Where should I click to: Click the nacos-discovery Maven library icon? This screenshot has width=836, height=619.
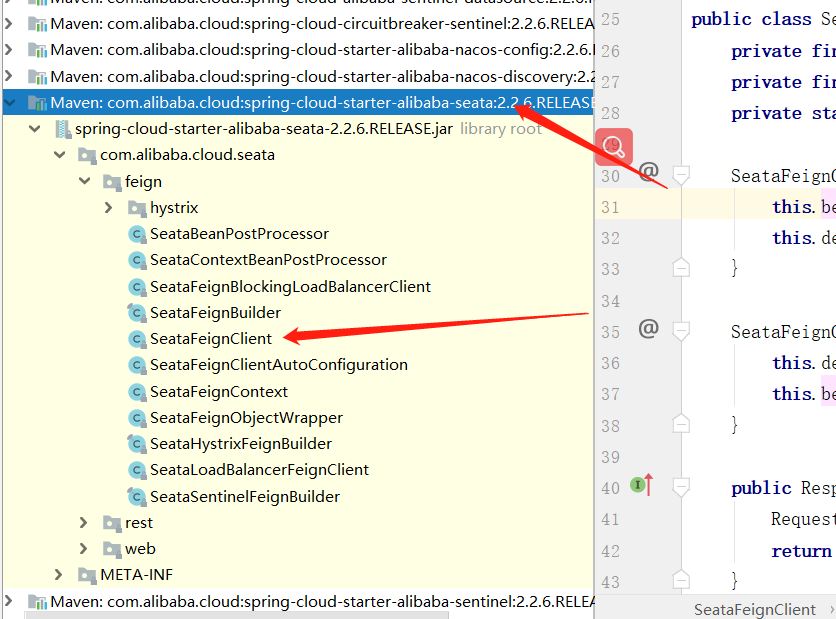[37, 78]
